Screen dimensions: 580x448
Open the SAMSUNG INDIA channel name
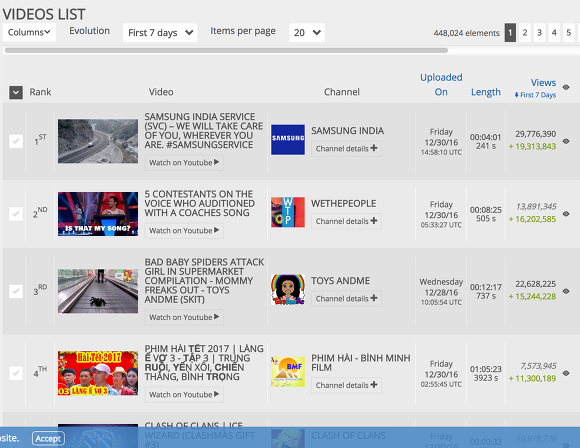(x=347, y=131)
